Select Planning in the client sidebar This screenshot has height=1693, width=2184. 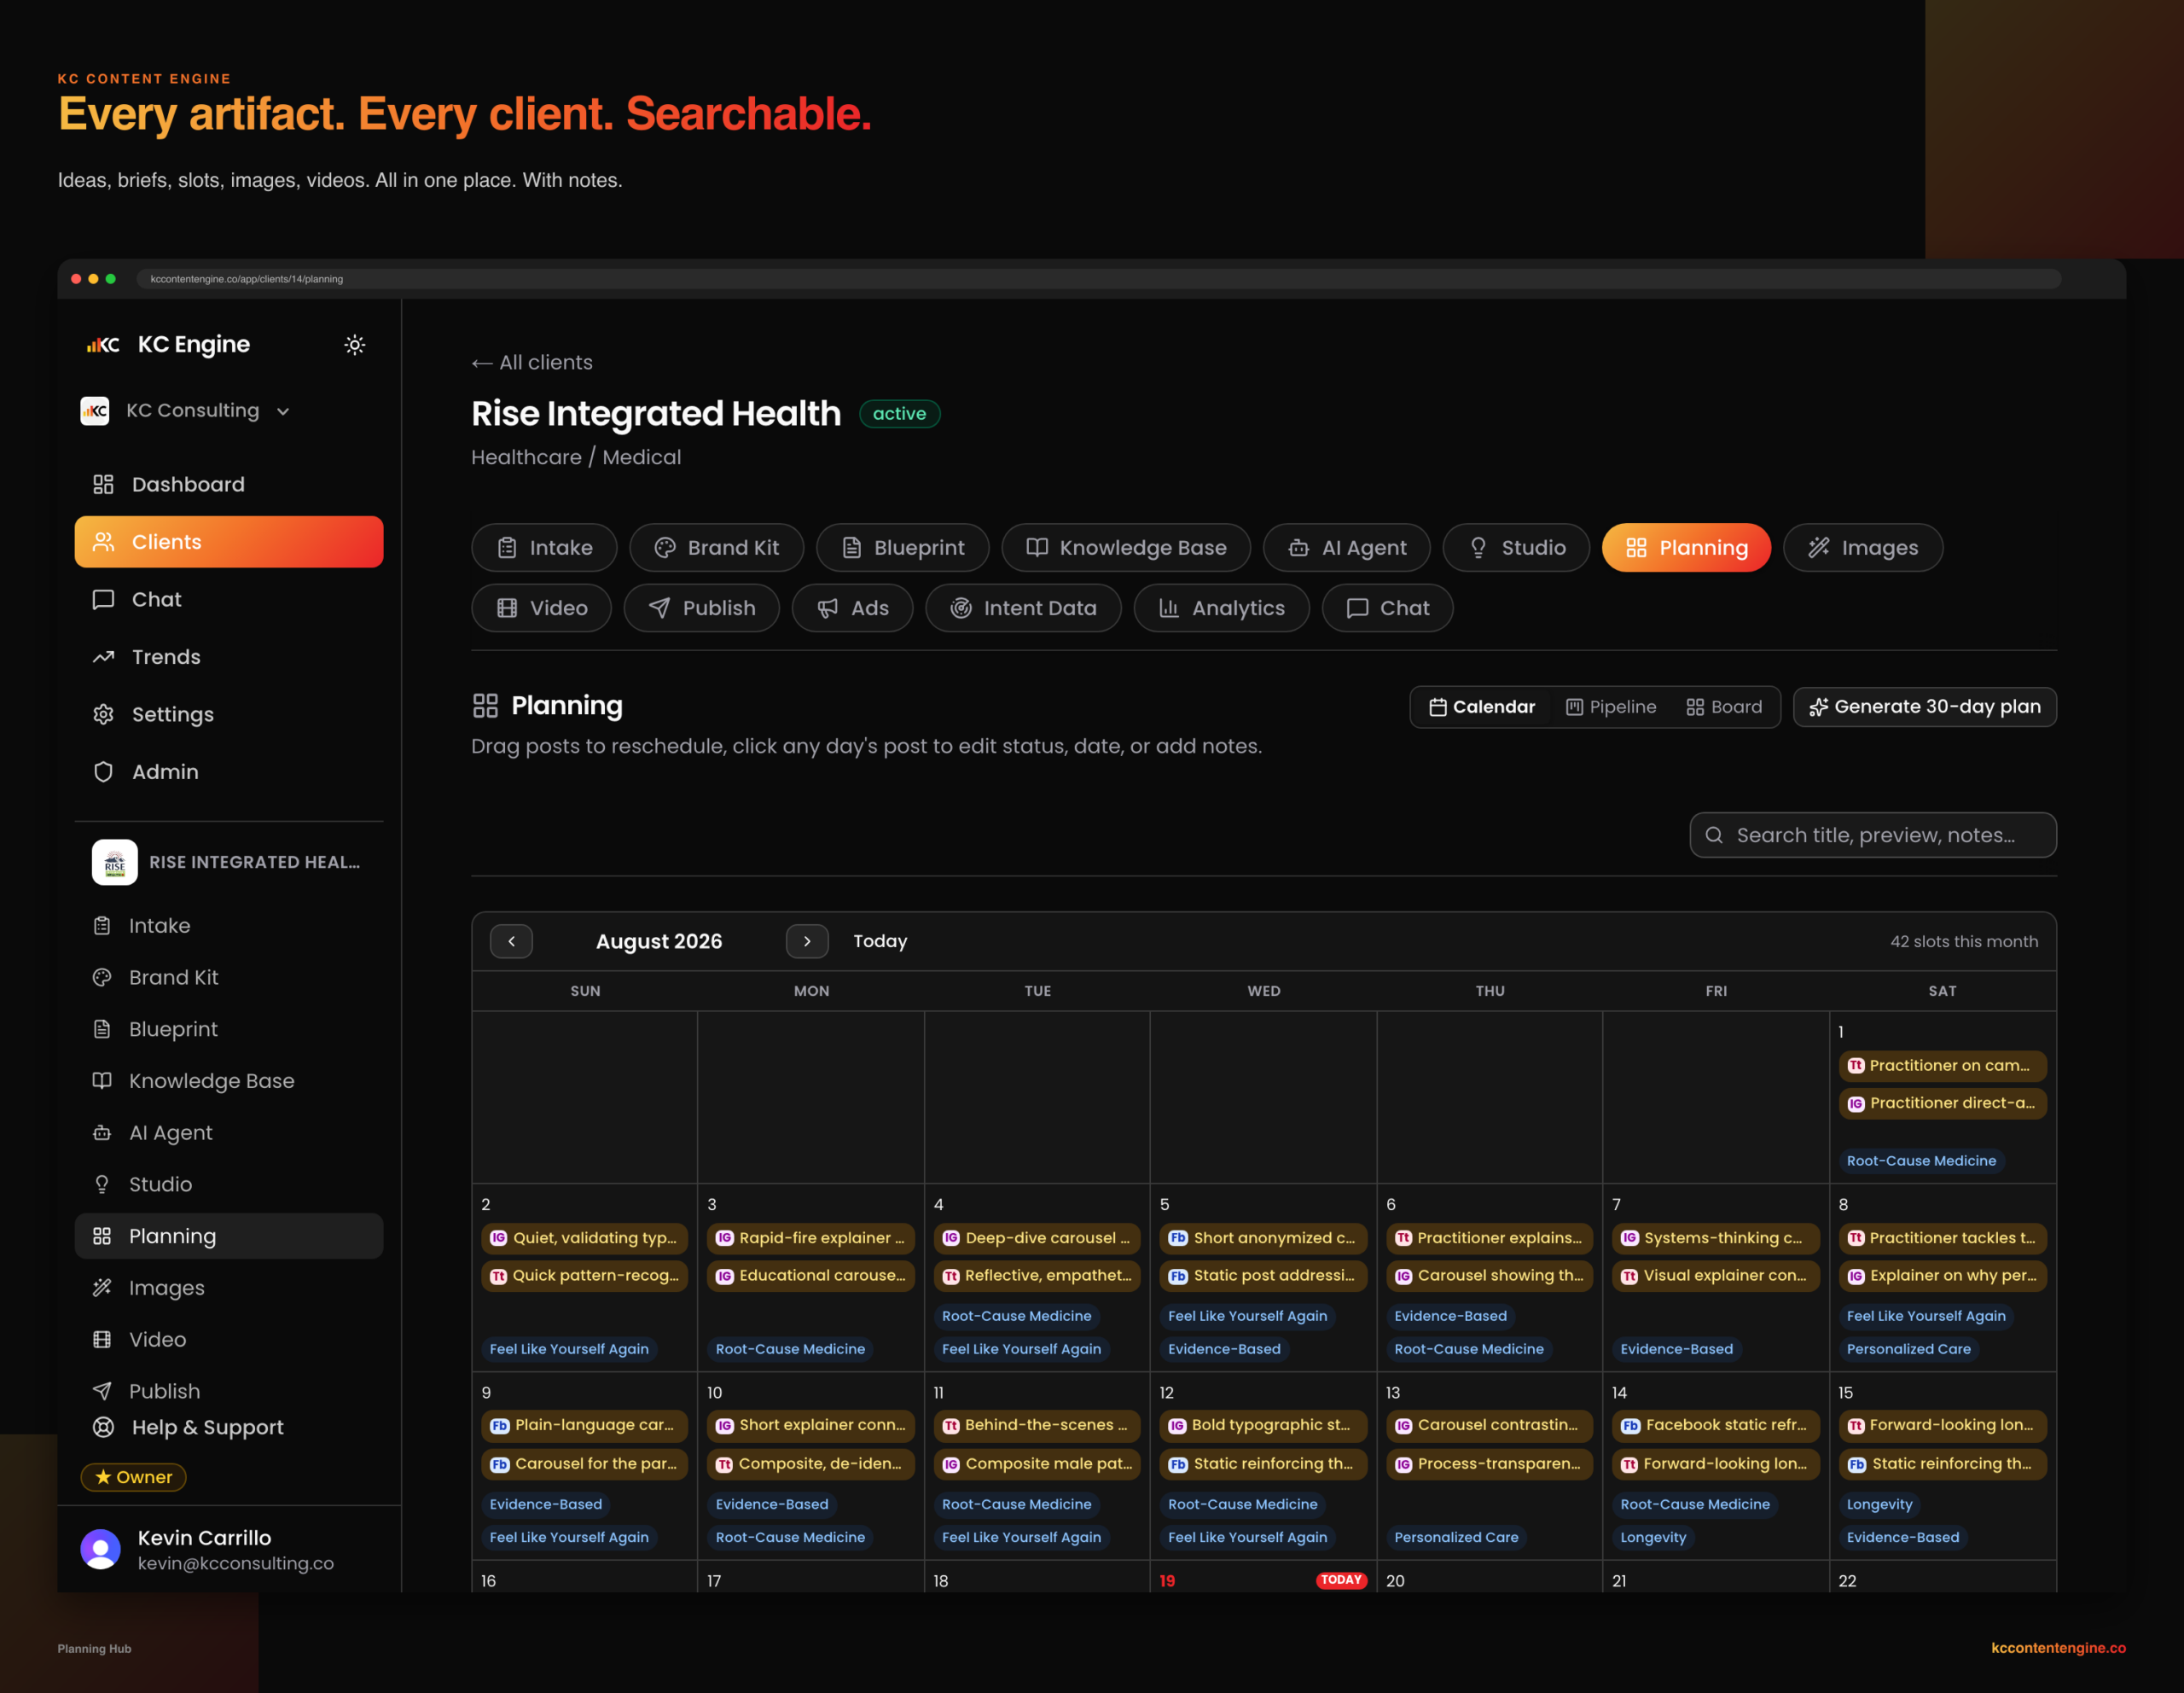click(229, 1236)
